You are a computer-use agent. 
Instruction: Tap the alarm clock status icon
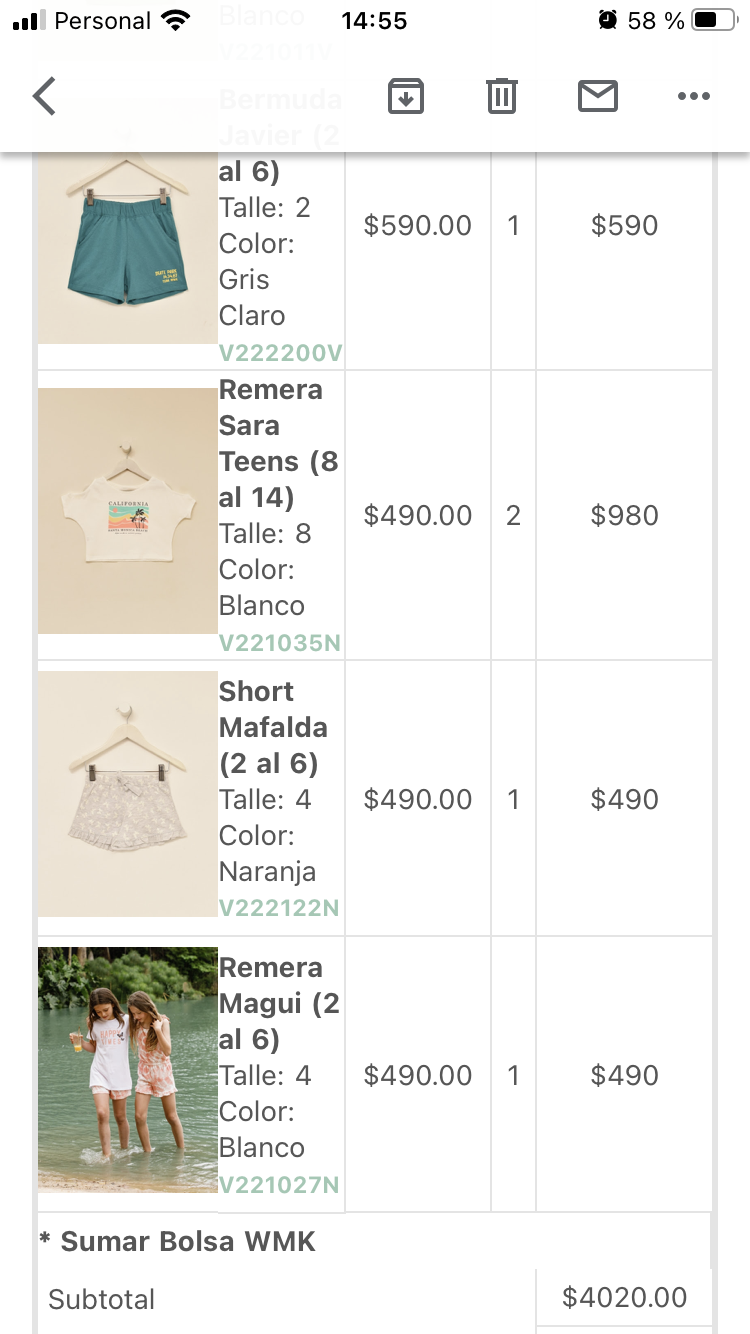click(607, 20)
